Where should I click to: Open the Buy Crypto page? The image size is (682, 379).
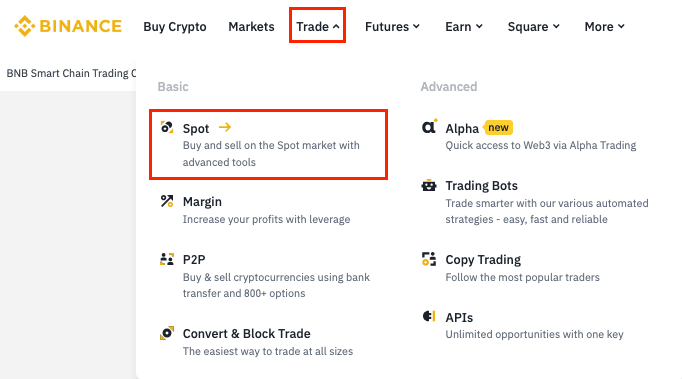(175, 27)
